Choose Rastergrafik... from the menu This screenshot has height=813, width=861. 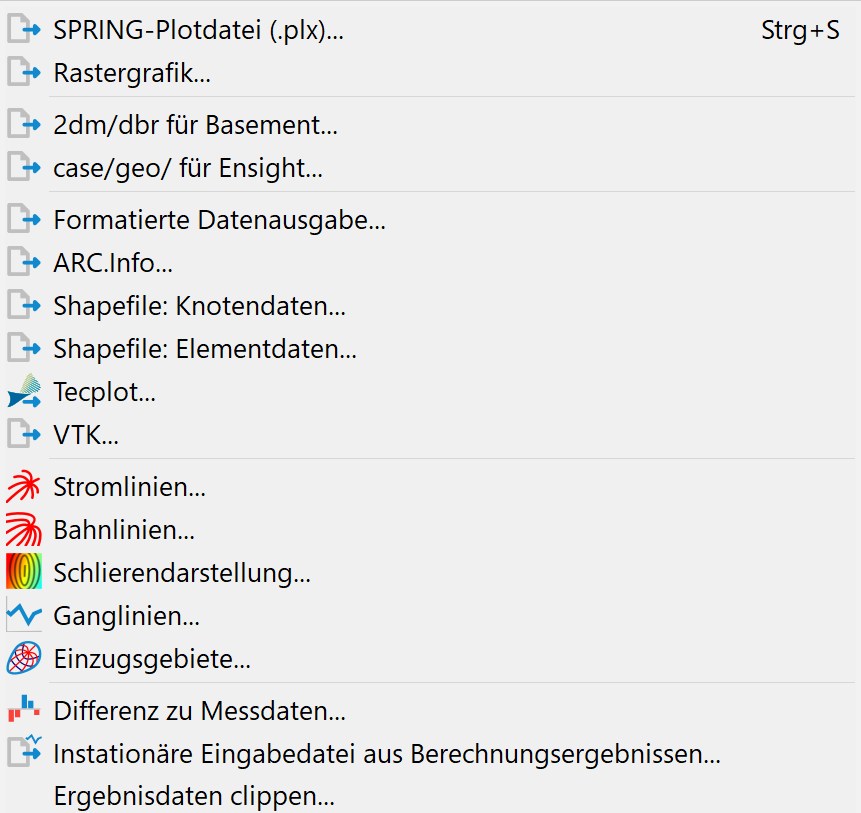(430, 72)
